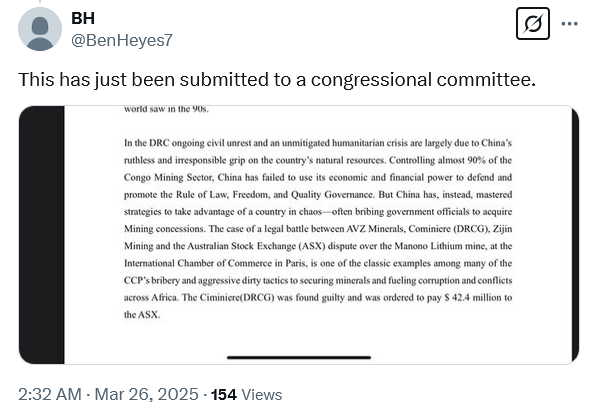Viewport: 598px width, 412px height.
Task: Click the line 'world saw in the 90s.'
Action: (166, 109)
